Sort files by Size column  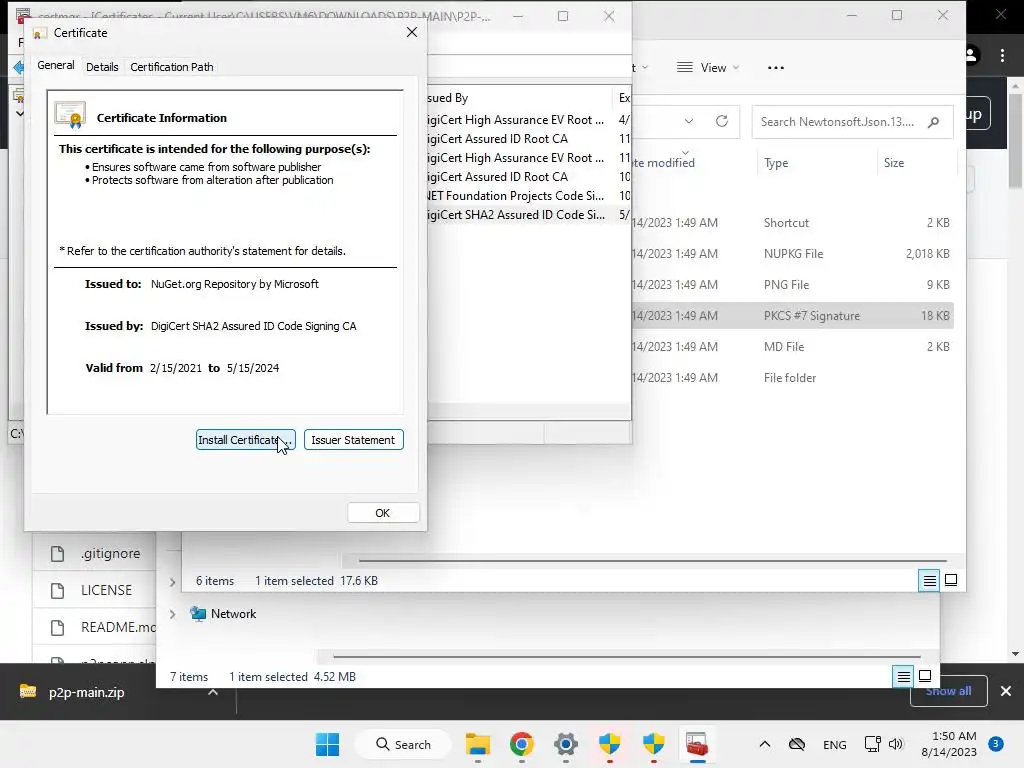click(x=894, y=163)
